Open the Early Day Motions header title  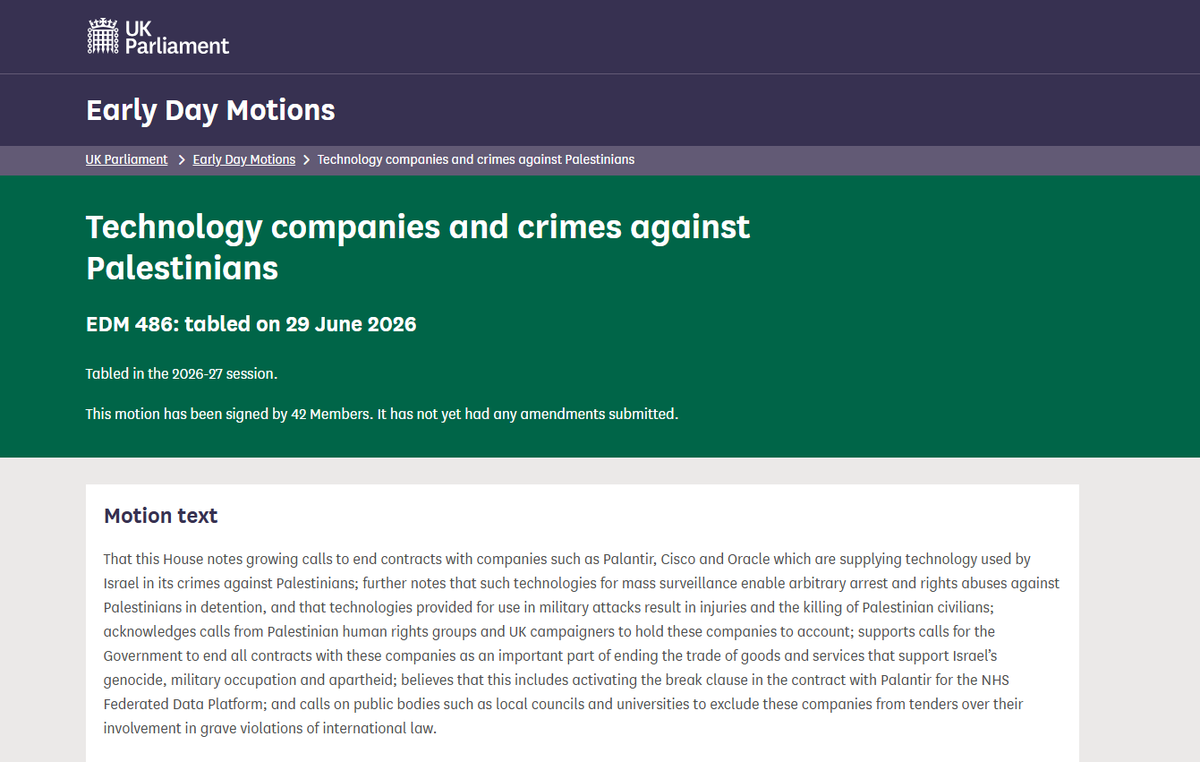pyautogui.click(x=211, y=110)
